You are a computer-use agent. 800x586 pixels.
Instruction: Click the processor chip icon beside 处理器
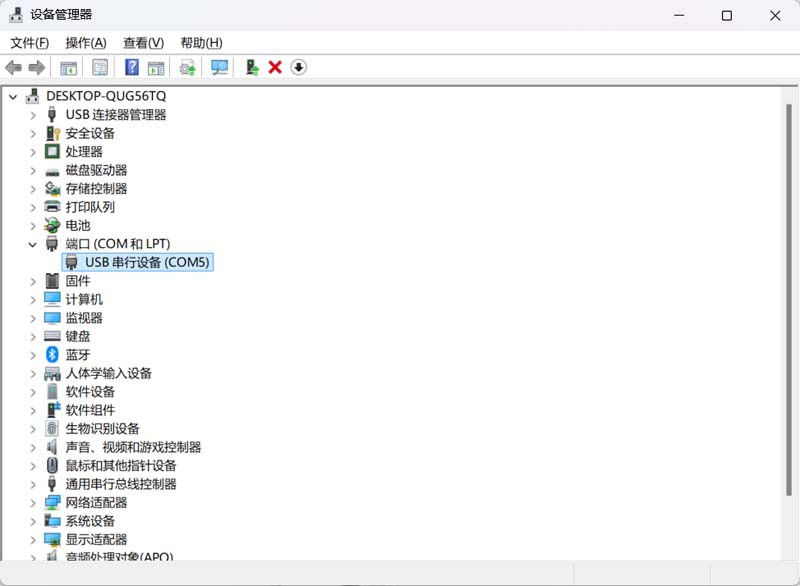(52, 151)
